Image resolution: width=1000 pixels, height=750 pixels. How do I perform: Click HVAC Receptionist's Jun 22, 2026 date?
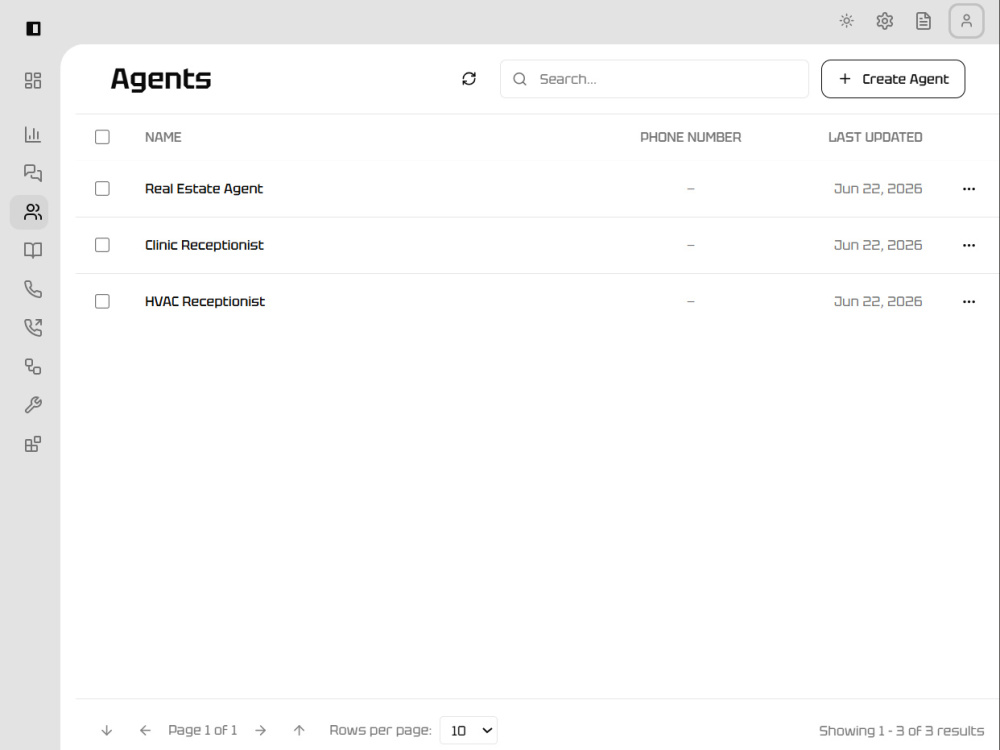pos(878,301)
